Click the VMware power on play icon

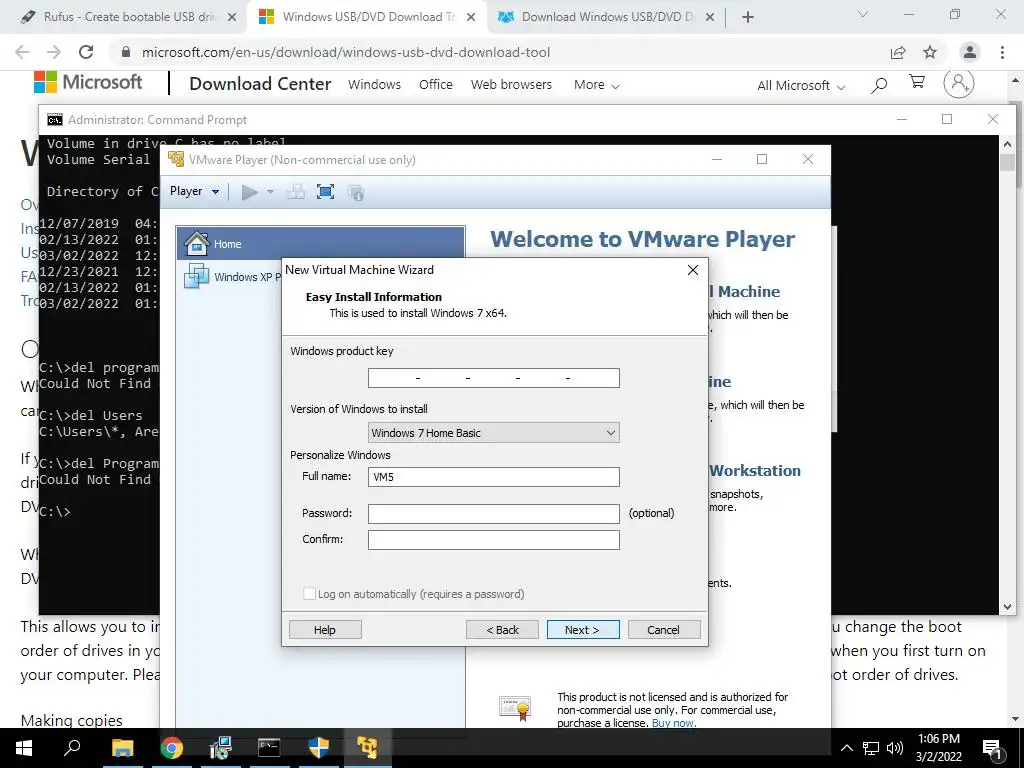coord(249,192)
